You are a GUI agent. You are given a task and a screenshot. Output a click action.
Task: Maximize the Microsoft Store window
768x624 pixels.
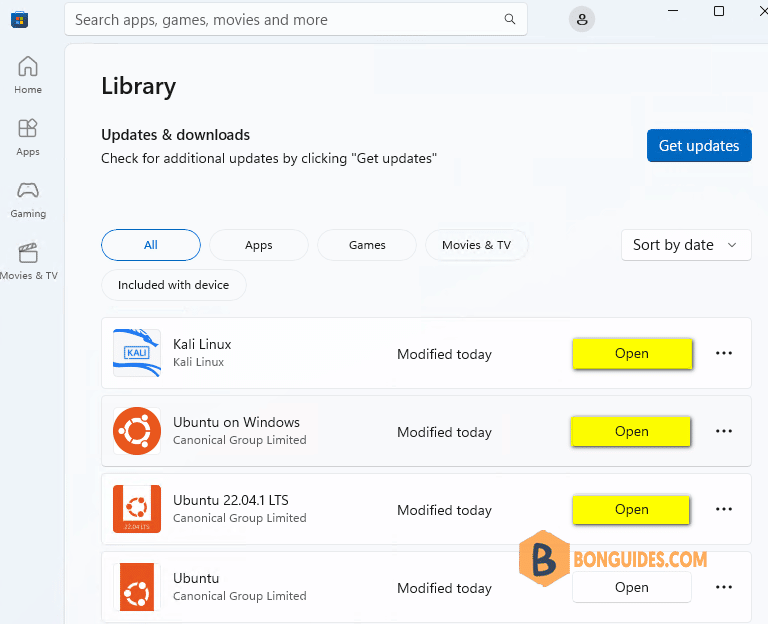pyautogui.click(x=719, y=11)
